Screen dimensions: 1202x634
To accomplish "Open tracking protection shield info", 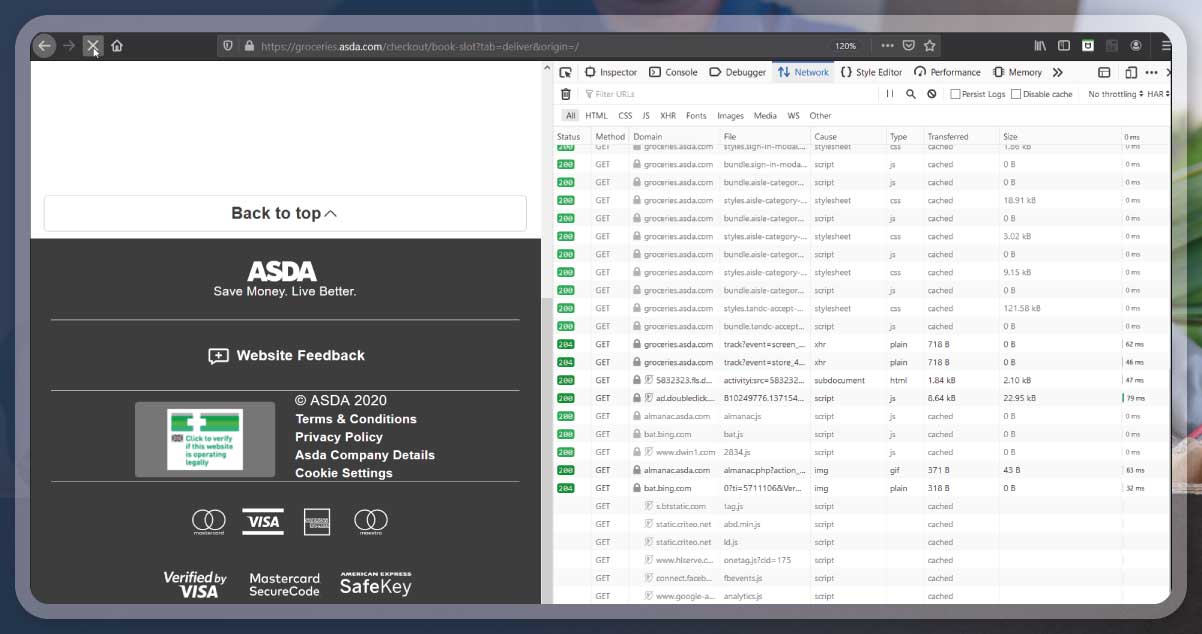I will pyautogui.click(x=228, y=46).
